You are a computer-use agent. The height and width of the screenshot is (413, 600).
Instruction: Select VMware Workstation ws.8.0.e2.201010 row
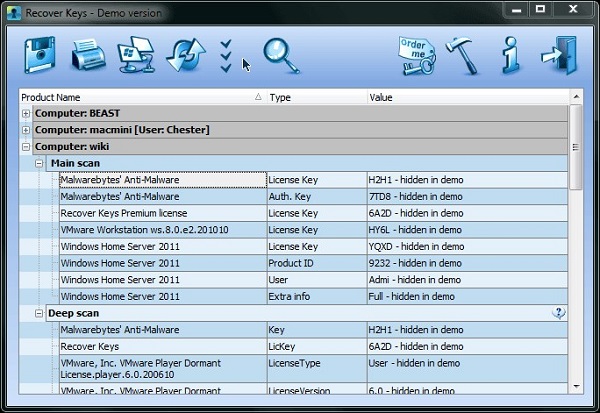pos(313,230)
